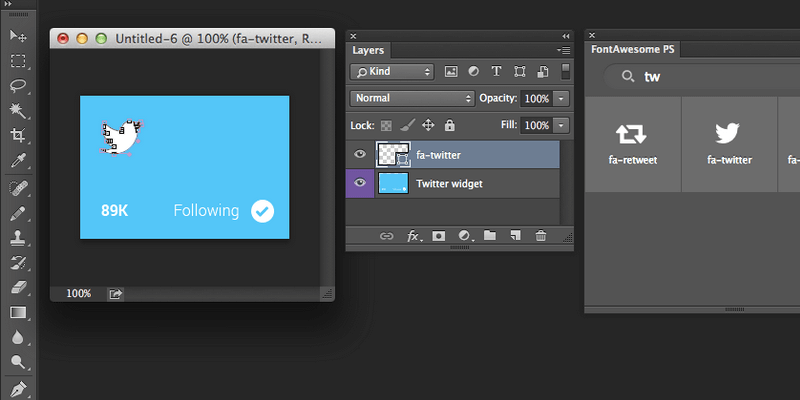This screenshot has height=400, width=800.
Task: Click the delete layer trash icon
Action: [541, 236]
